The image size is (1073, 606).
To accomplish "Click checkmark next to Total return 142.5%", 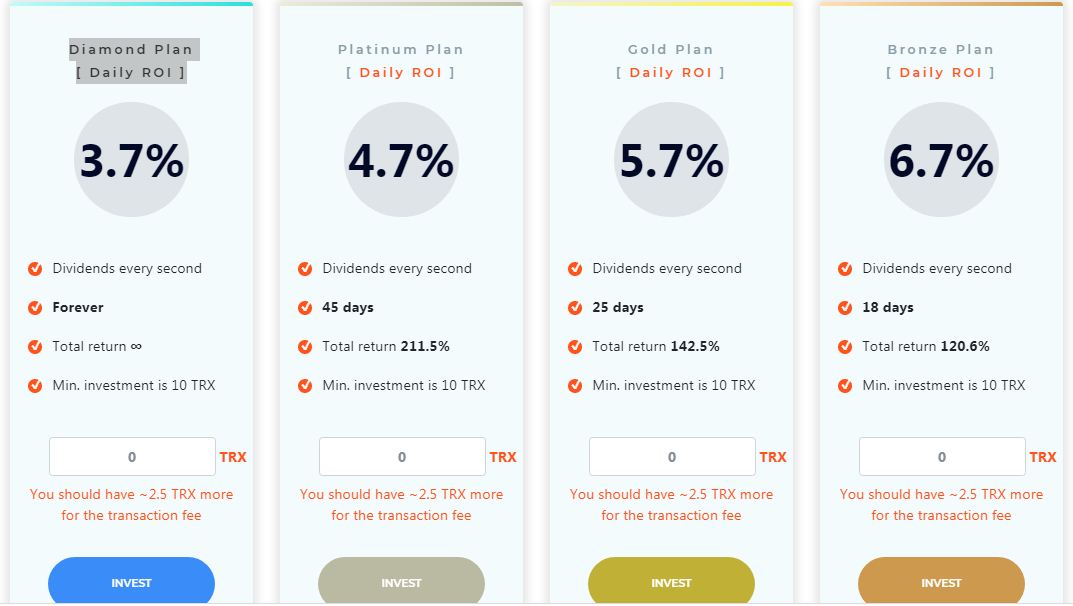I will click(x=575, y=347).
